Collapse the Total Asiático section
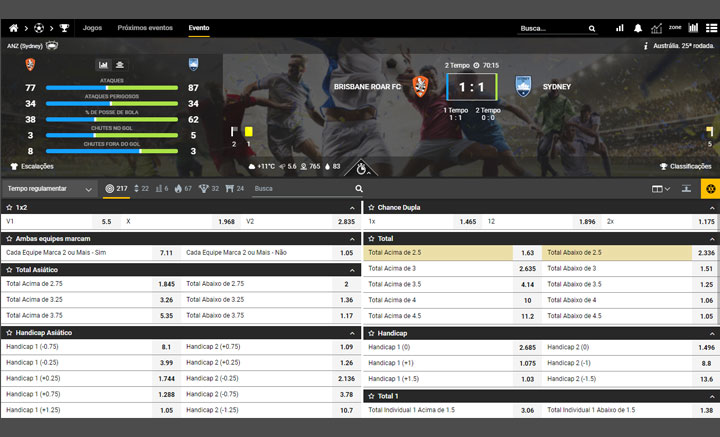Screen dimensions: 720x437 (x=352, y=270)
